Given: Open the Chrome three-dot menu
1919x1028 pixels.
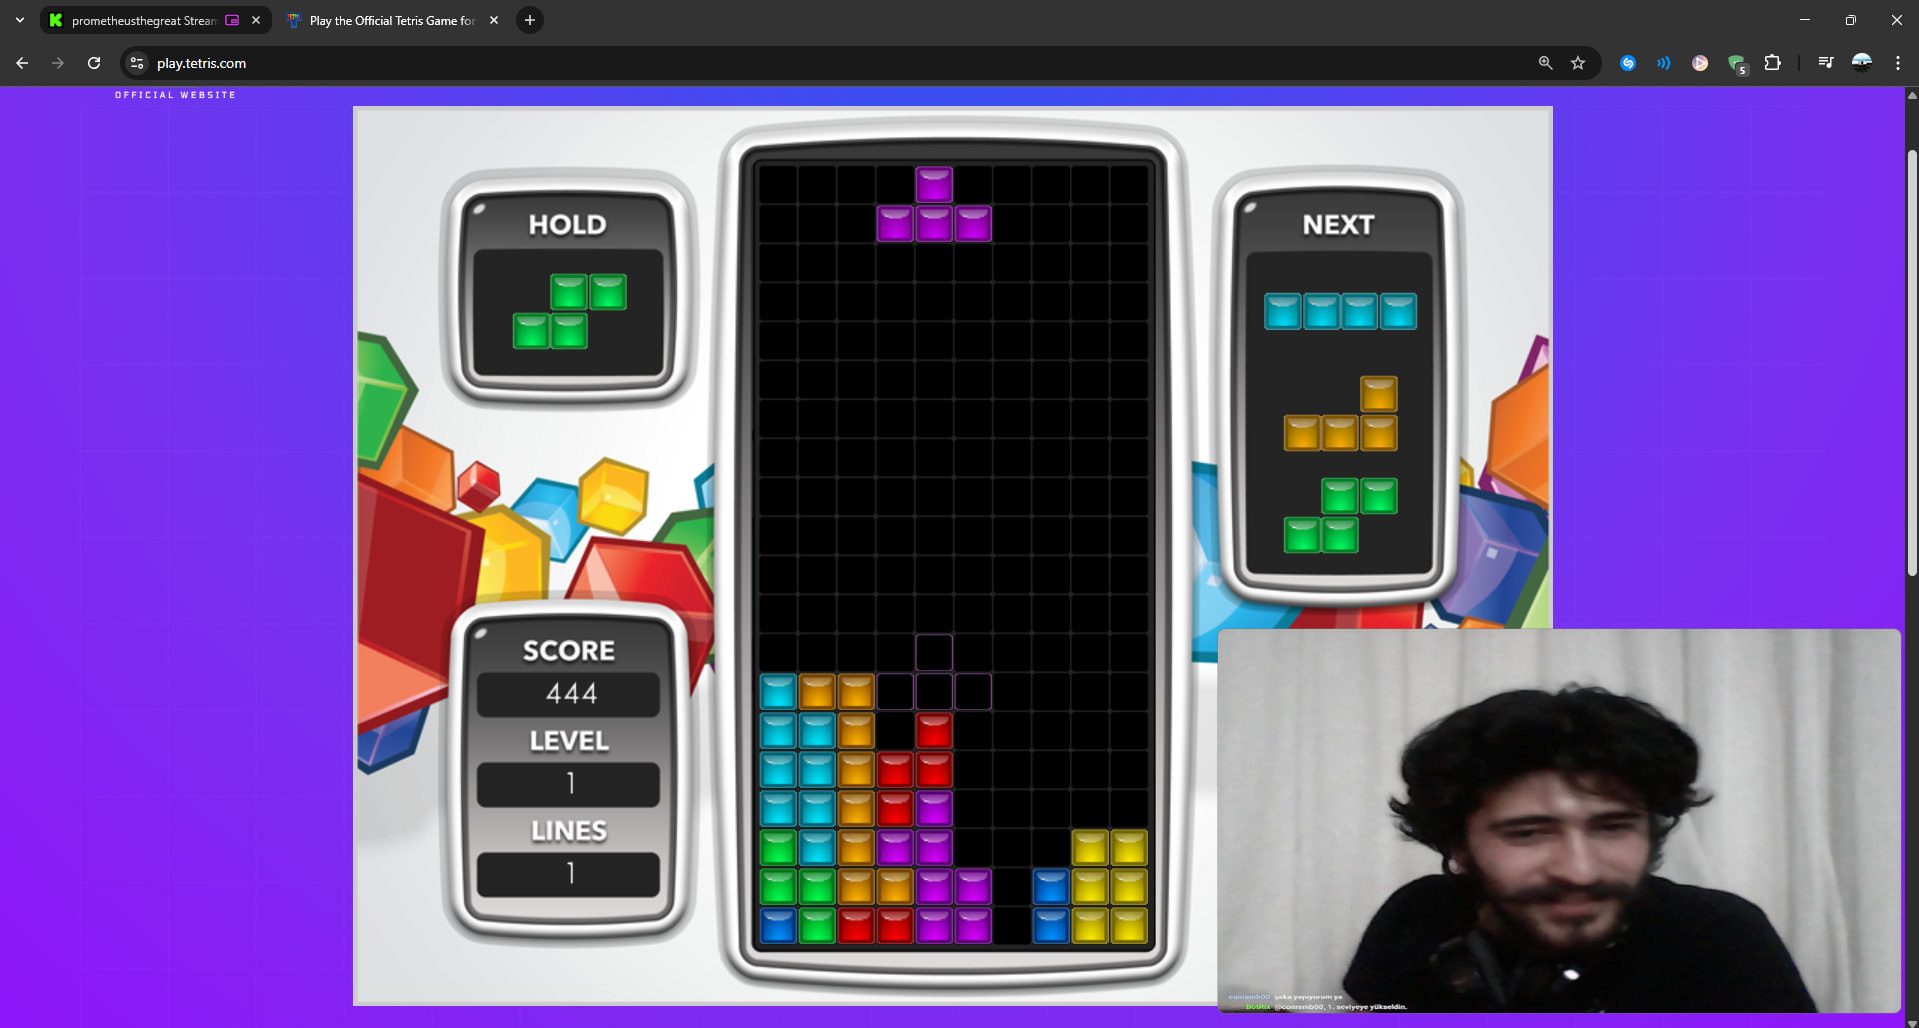Looking at the screenshot, I should pyautogui.click(x=1898, y=63).
